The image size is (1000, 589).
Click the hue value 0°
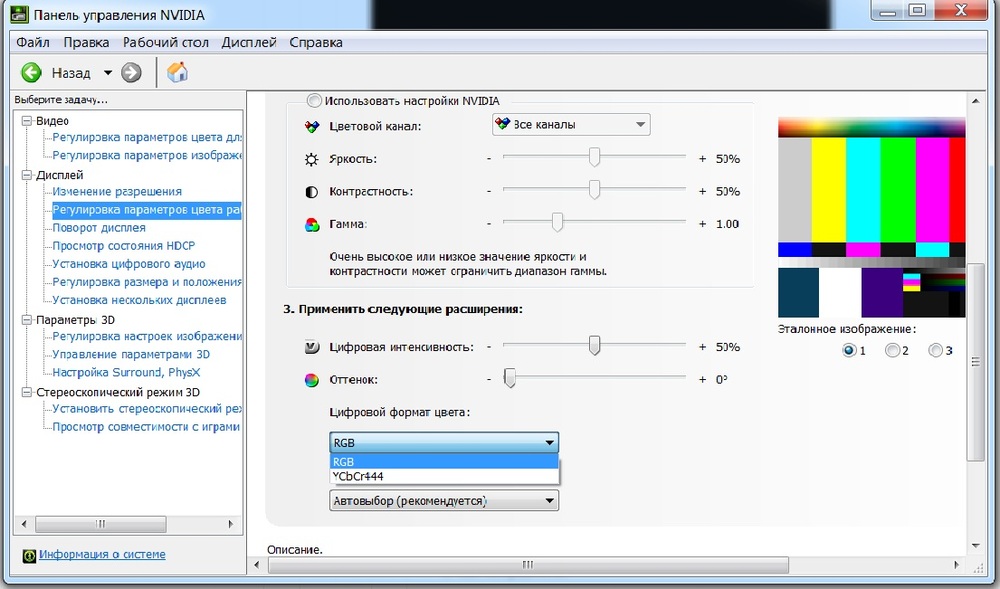(x=721, y=380)
